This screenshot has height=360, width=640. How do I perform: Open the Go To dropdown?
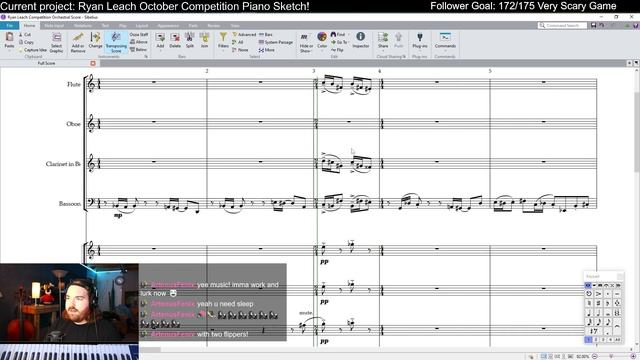[340, 42]
